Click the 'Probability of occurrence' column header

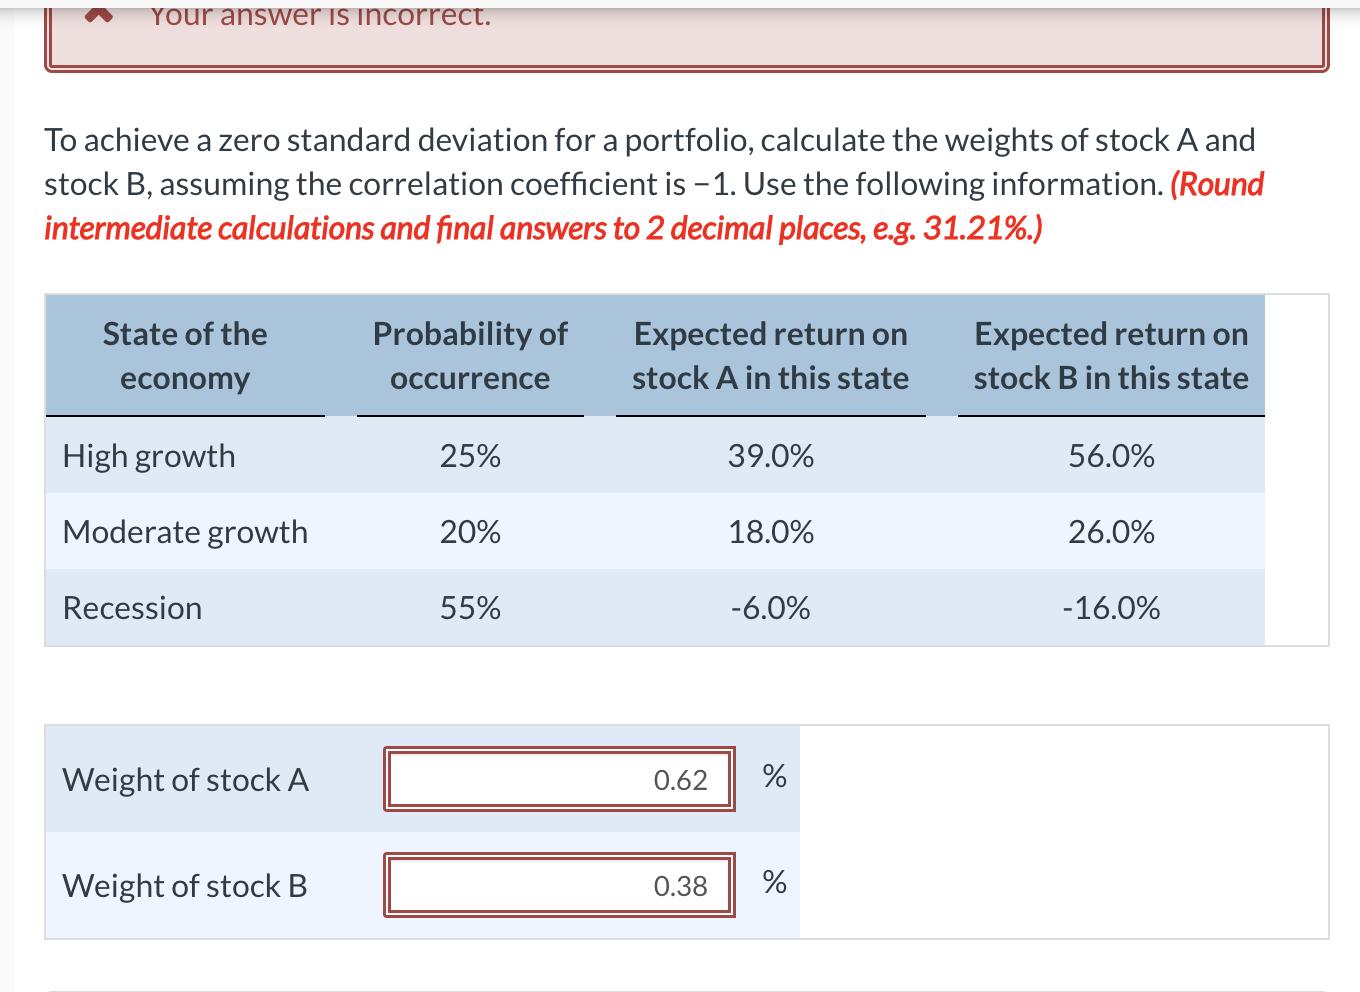tap(470, 355)
